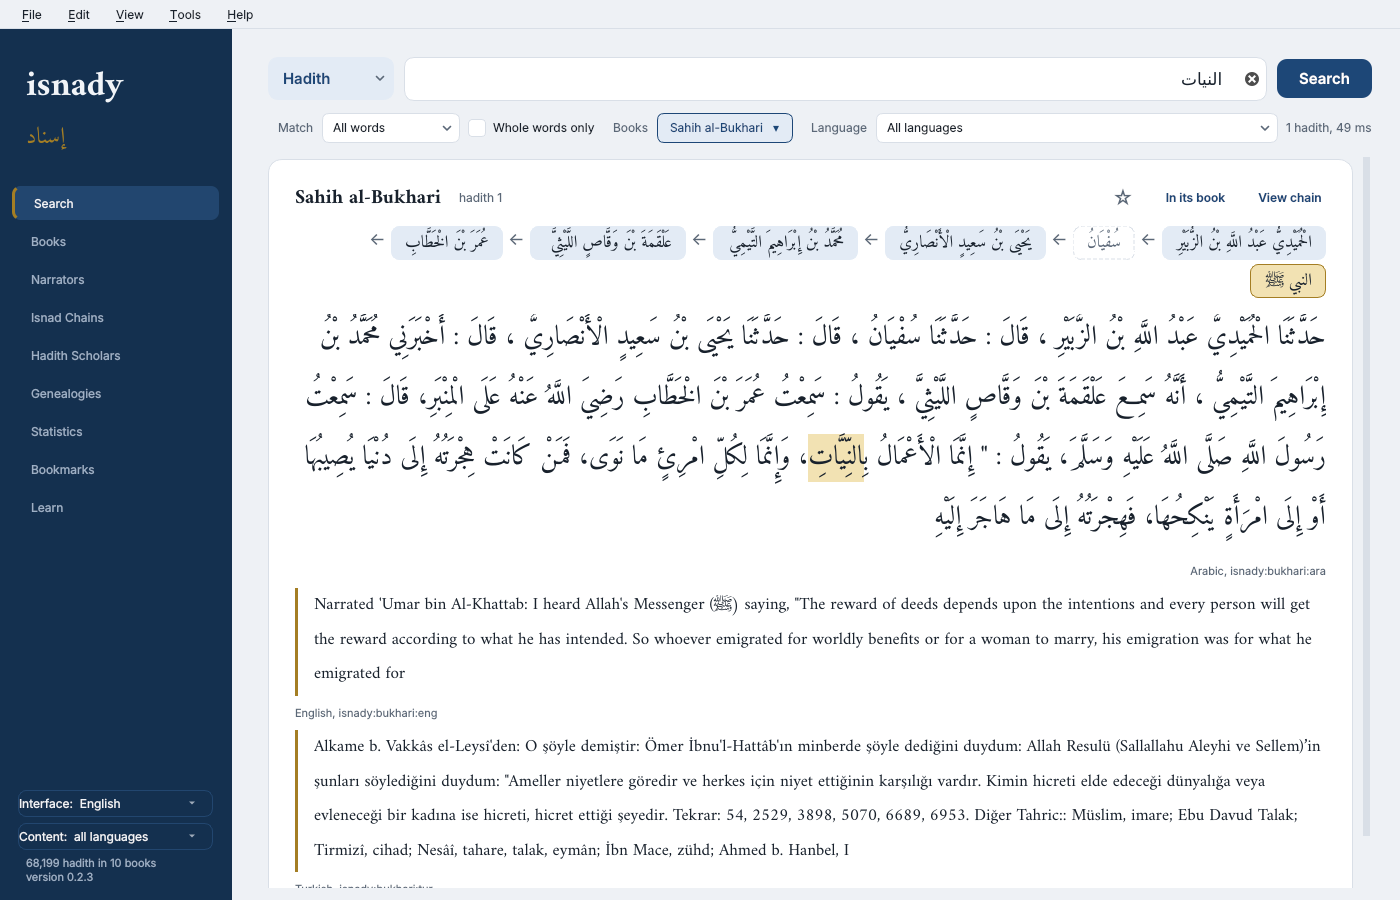Bookmark this hadith with the star icon
This screenshot has width=1400, height=900.
tap(1123, 198)
